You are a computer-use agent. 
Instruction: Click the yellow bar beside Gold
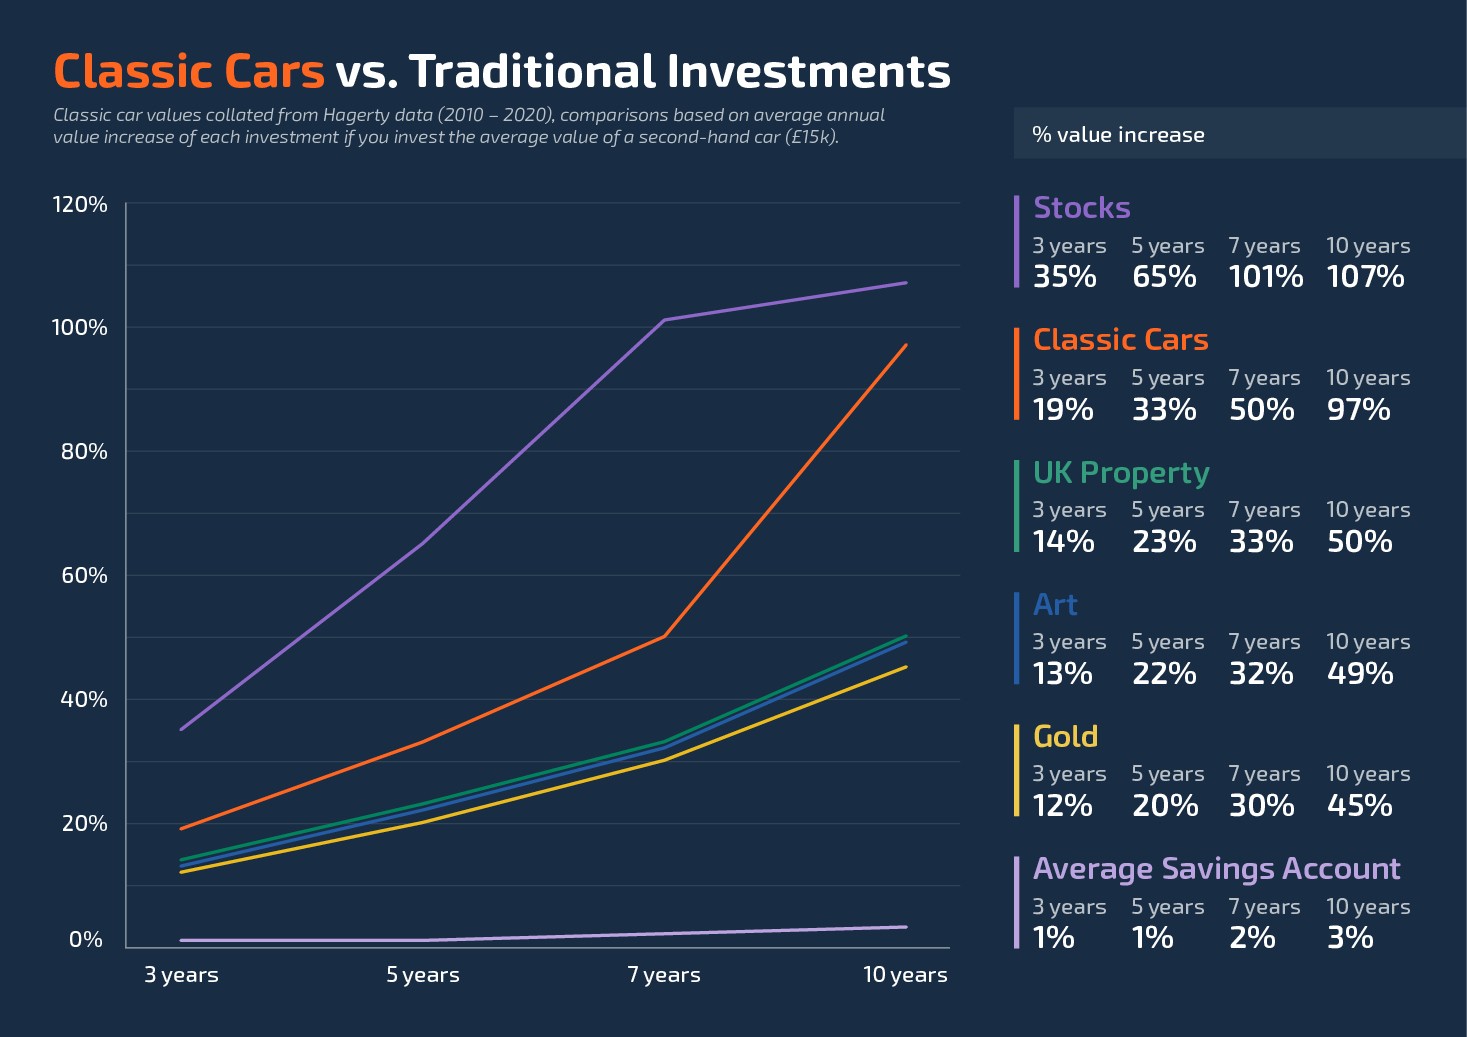point(1016,770)
